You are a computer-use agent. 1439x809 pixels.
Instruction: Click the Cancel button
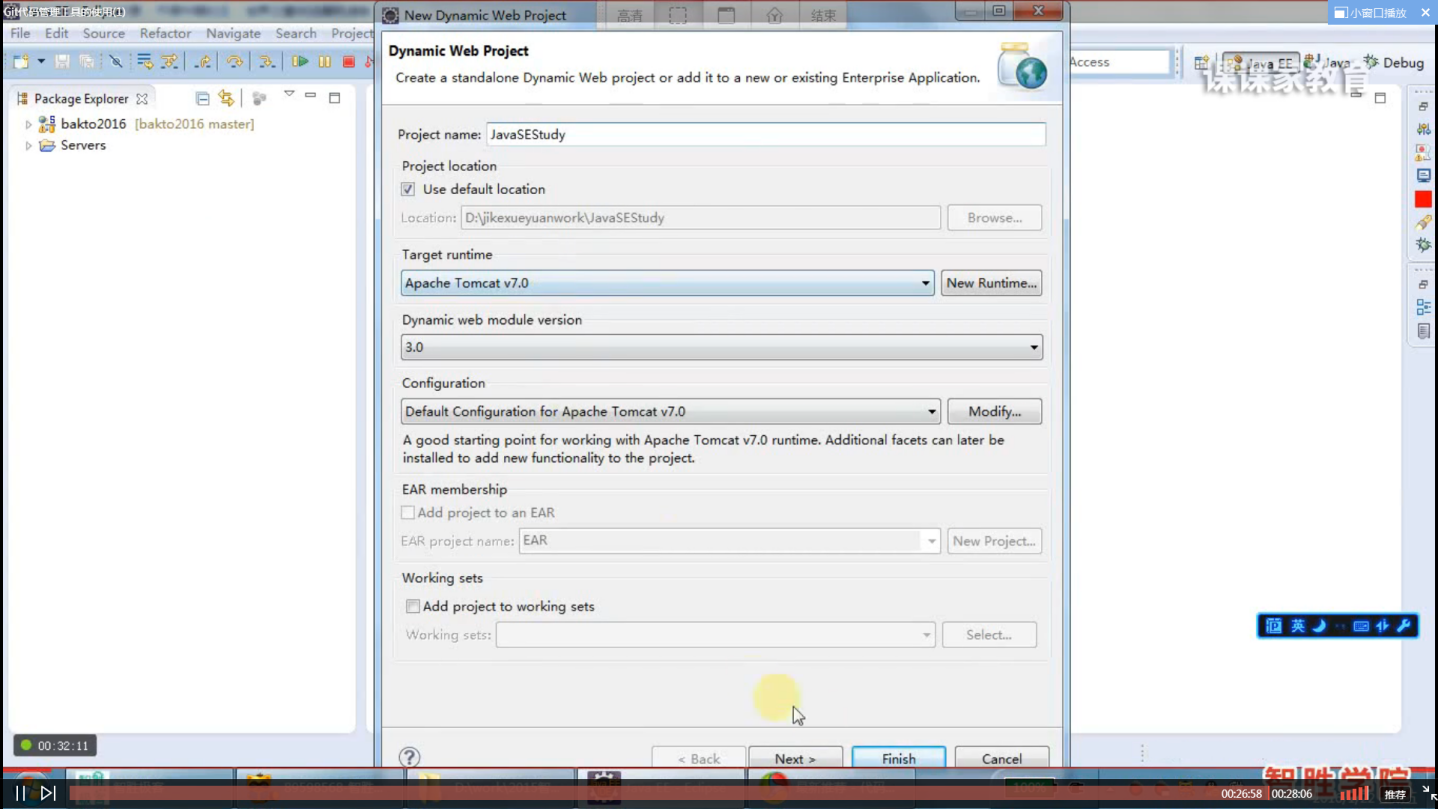pos(1002,758)
